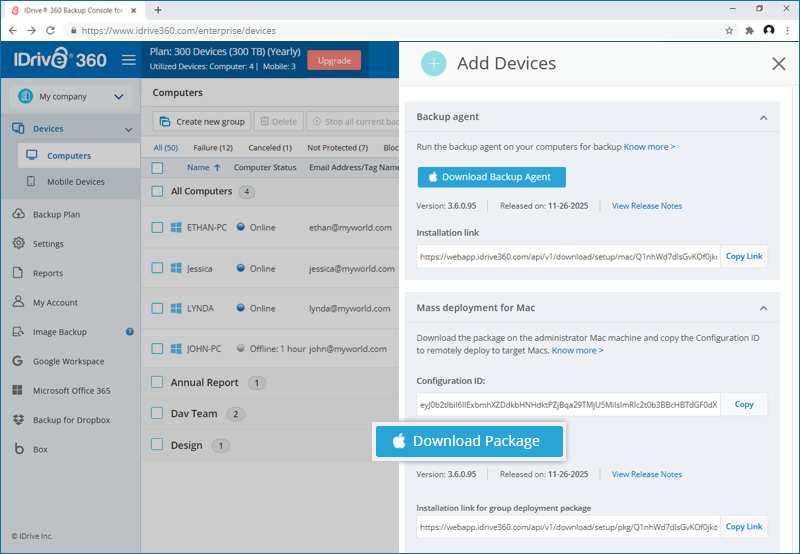Open the Settings gear in sidebar

(x=18, y=243)
